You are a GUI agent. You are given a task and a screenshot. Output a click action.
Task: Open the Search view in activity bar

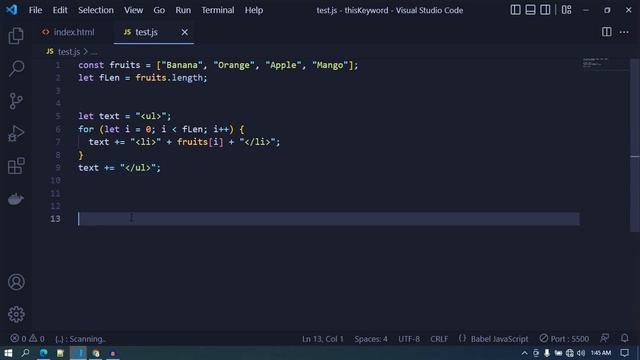click(16, 68)
